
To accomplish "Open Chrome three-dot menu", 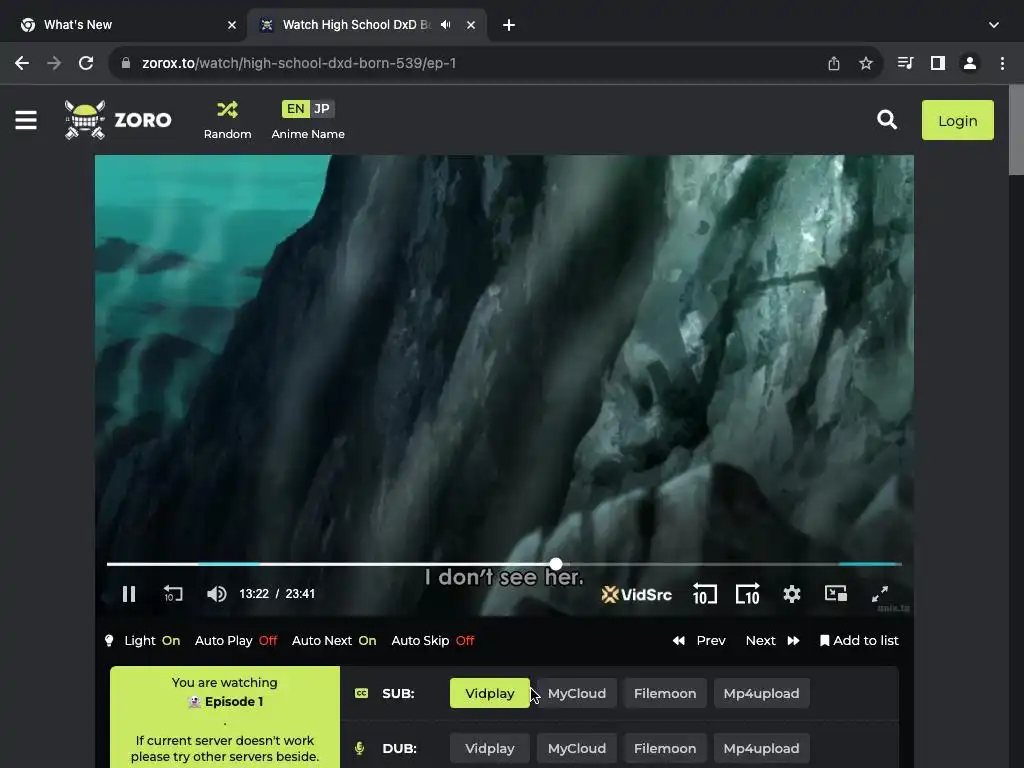I will click(1002, 63).
